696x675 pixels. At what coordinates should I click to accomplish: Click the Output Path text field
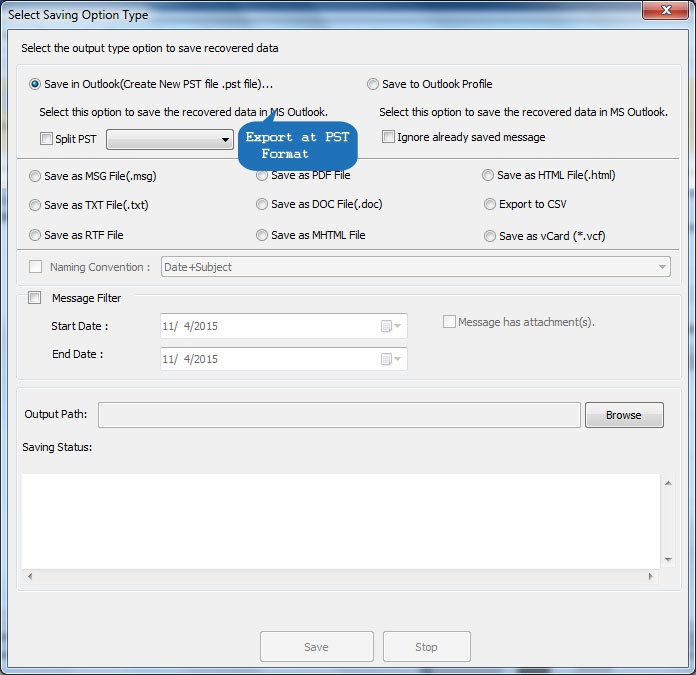339,415
